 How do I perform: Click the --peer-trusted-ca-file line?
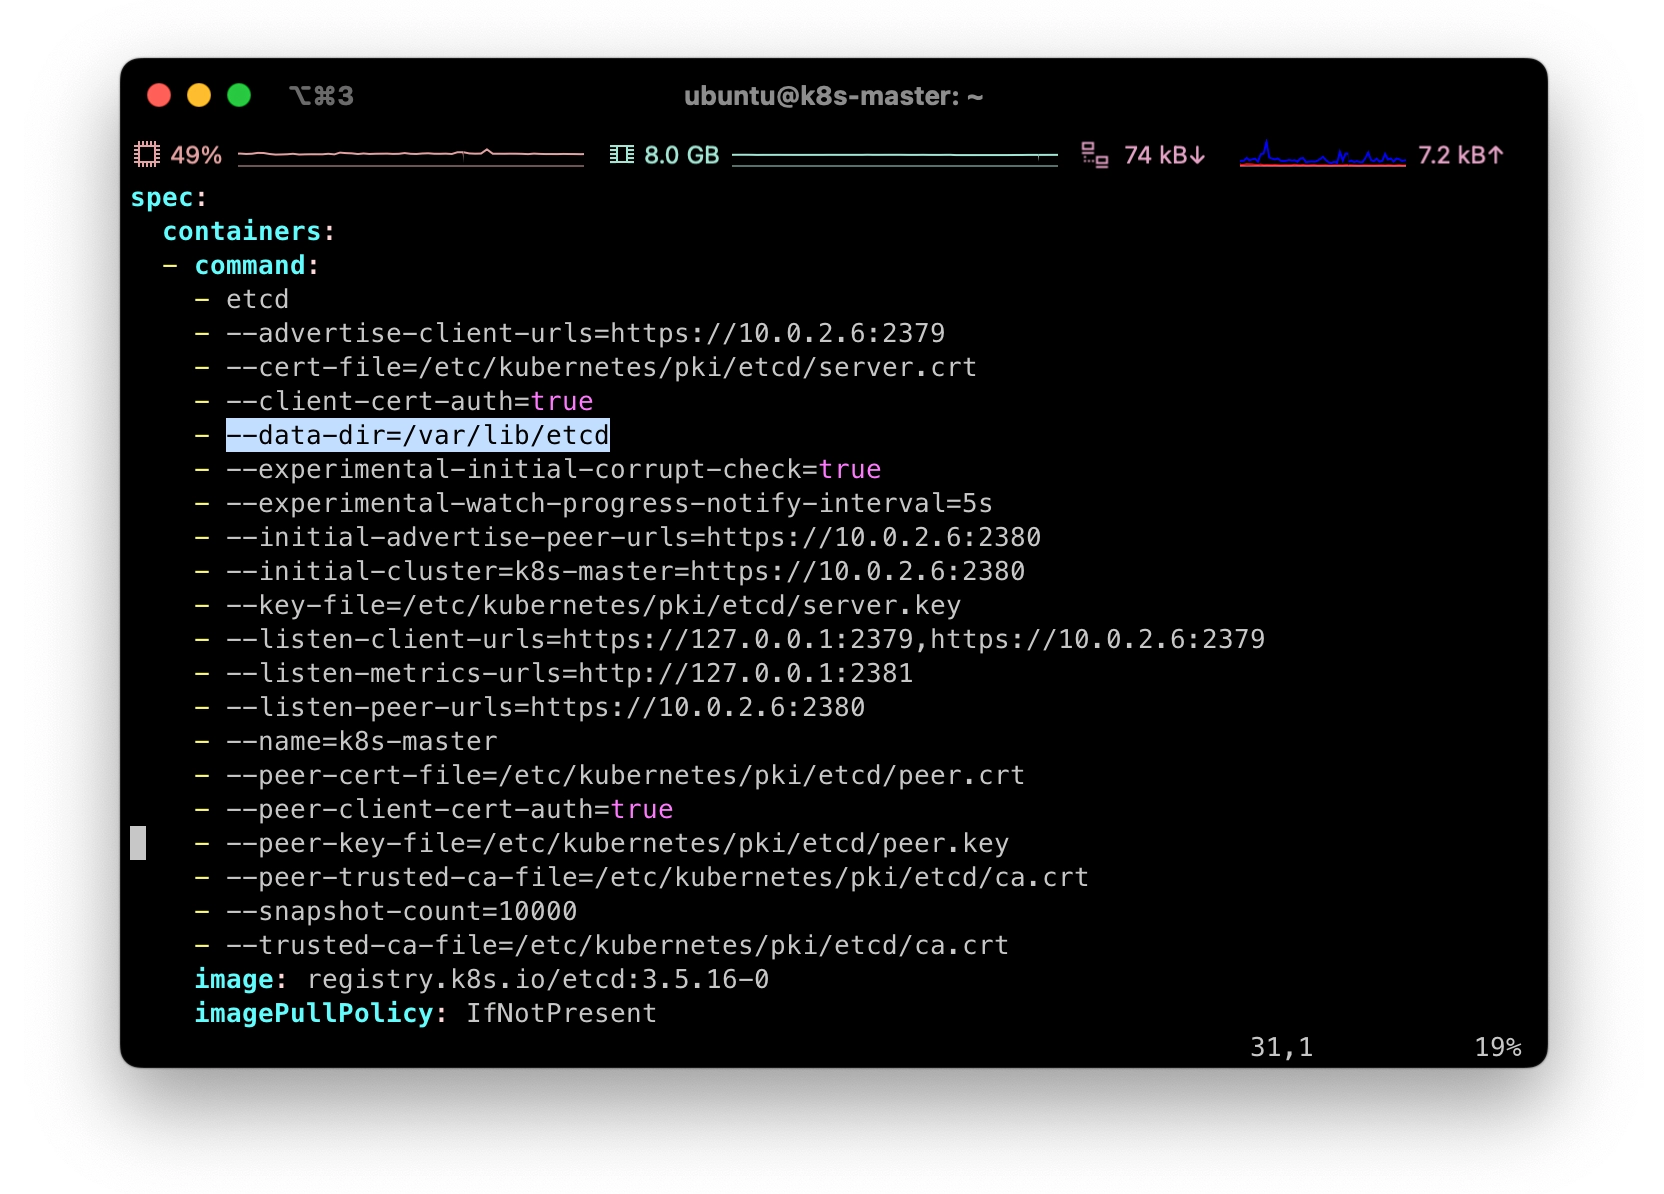click(x=657, y=877)
